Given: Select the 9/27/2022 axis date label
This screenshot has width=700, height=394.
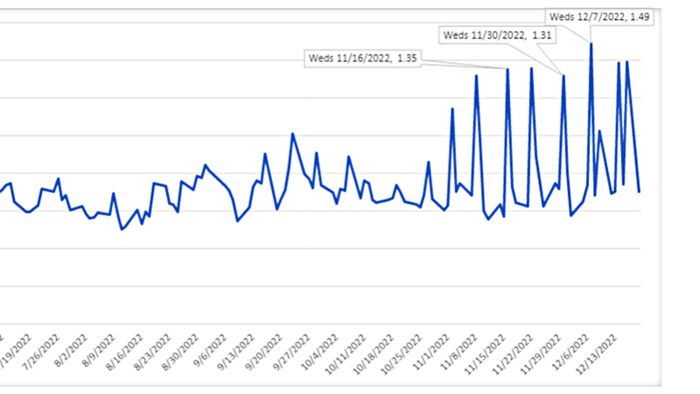Looking at the screenshot, I should tap(292, 352).
